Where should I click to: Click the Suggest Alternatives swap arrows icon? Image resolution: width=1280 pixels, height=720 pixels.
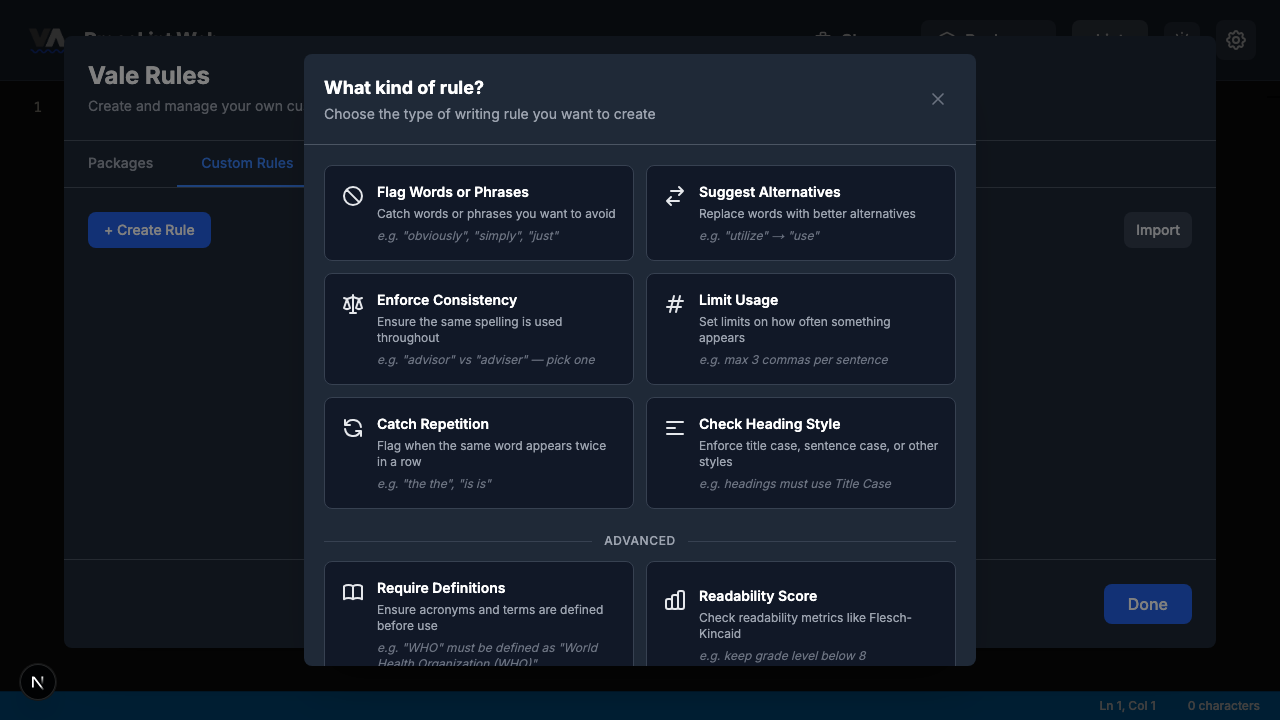(x=675, y=196)
